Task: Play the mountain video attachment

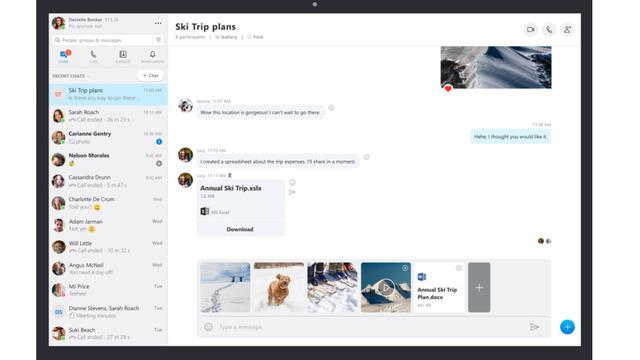Action: [x=386, y=287]
